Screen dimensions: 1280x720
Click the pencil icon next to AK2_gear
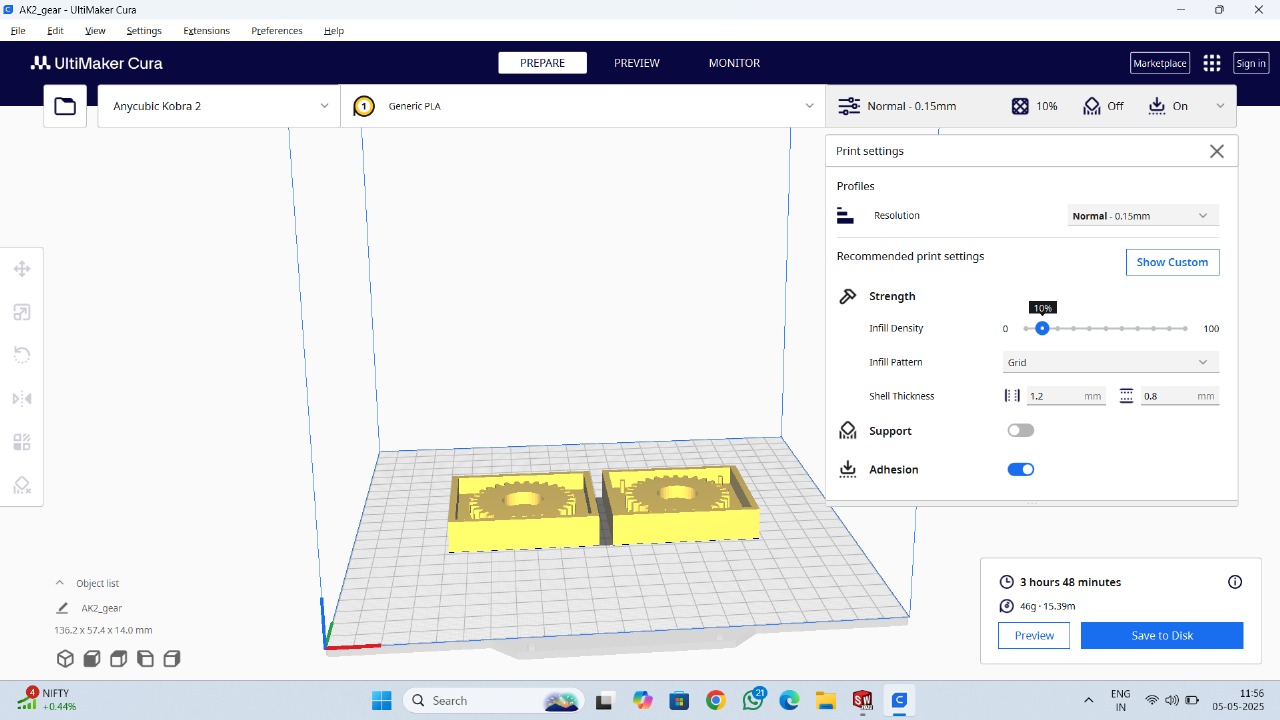pyautogui.click(x=62, y=608)
